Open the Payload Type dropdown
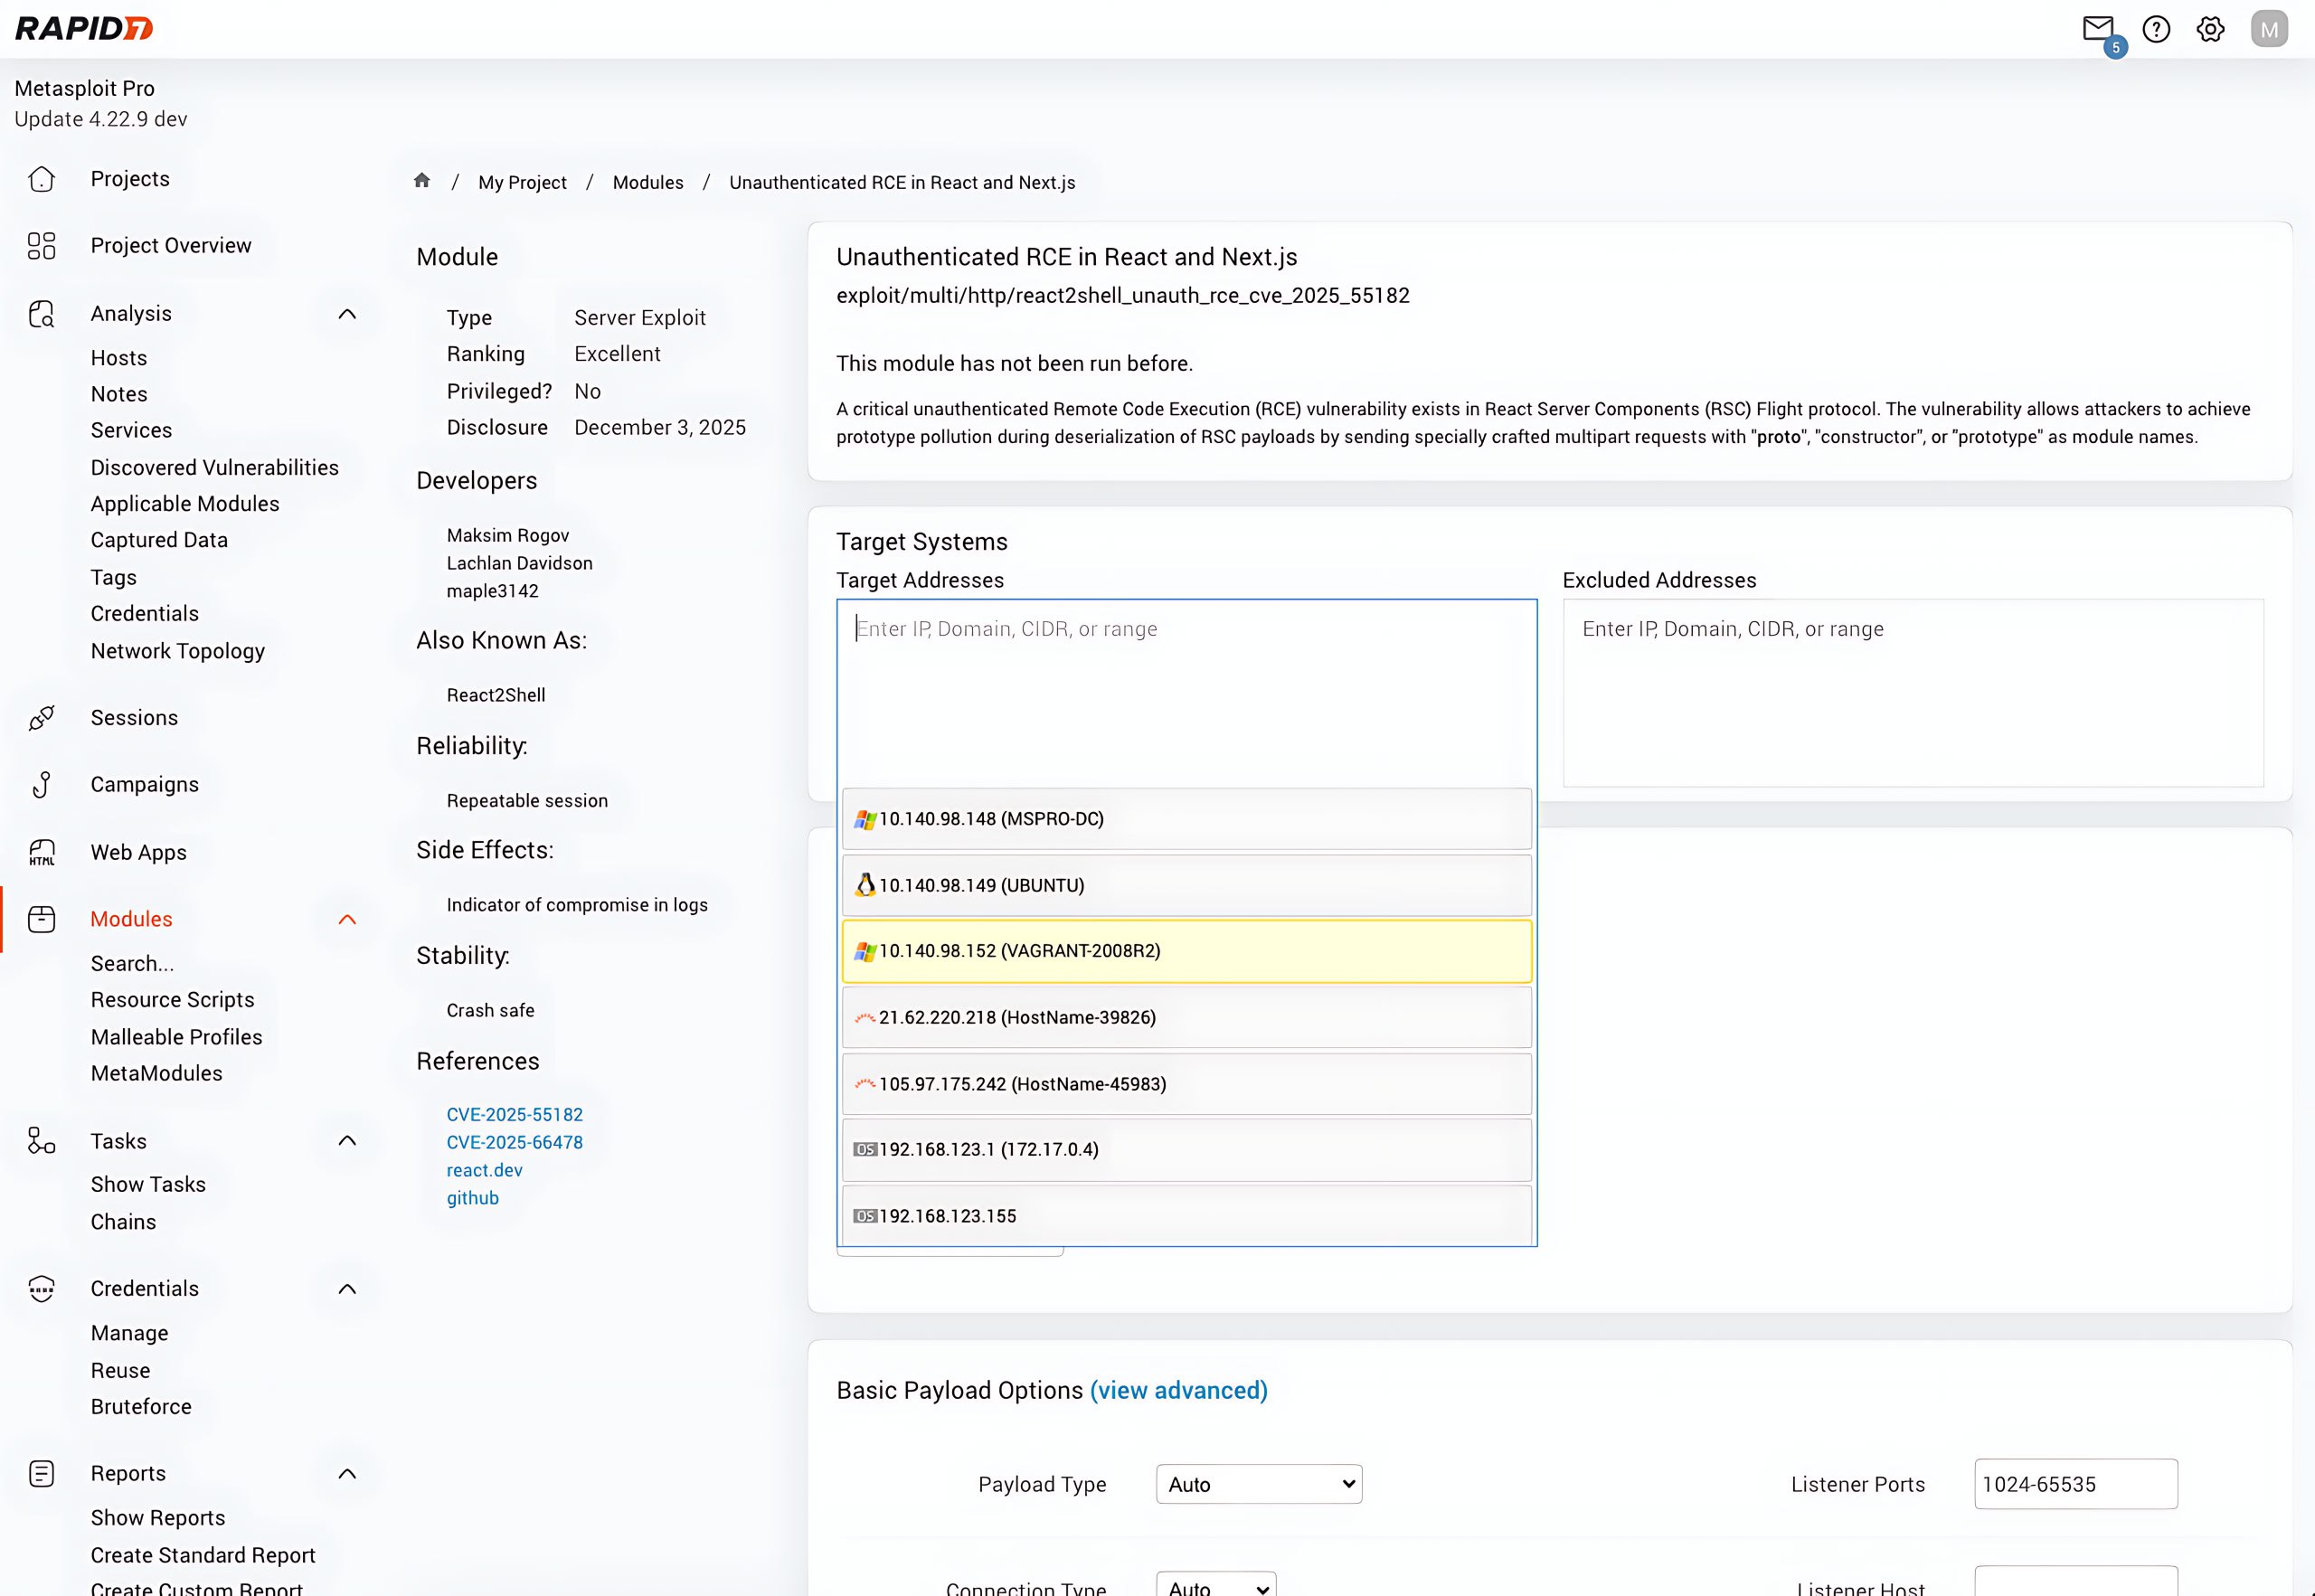 (x=1258, y=1484)
